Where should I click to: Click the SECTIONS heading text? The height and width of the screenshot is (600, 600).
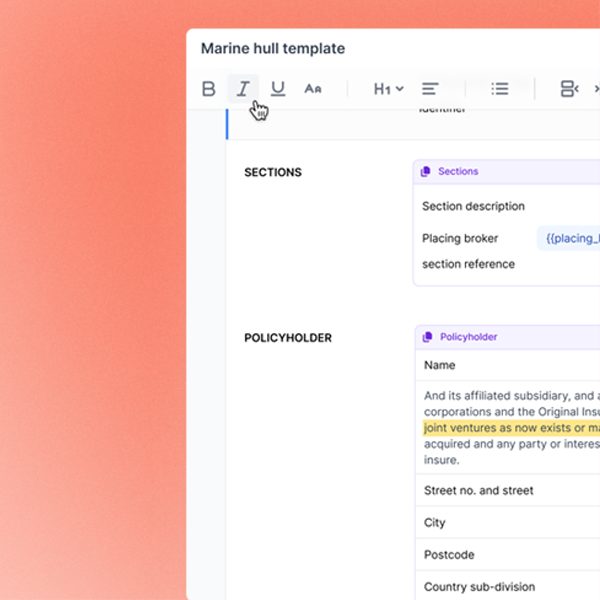coord(273,172)
